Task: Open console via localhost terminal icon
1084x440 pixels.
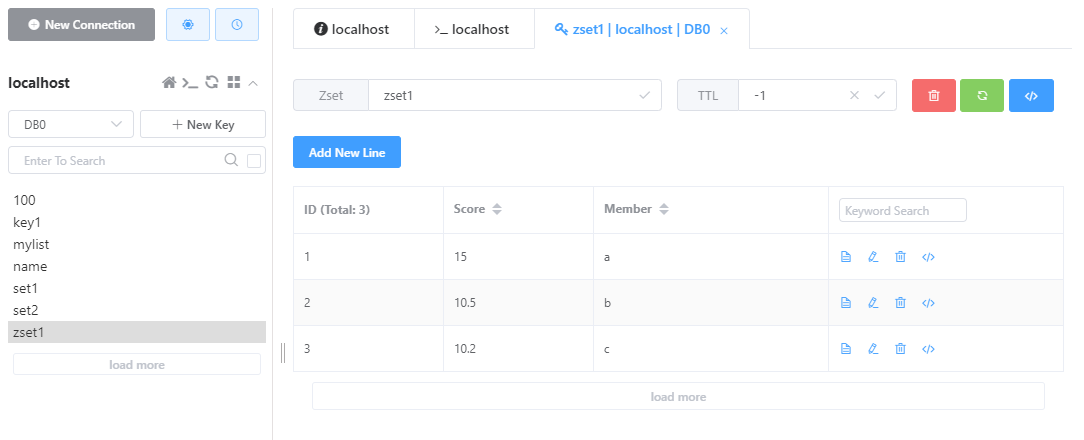Action: pos(190,83)
